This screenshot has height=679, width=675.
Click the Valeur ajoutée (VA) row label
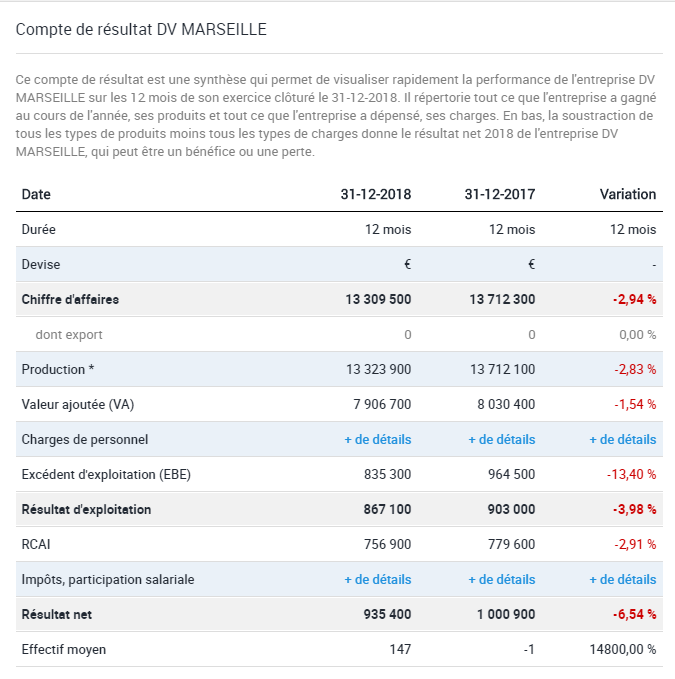click(78, 404)
